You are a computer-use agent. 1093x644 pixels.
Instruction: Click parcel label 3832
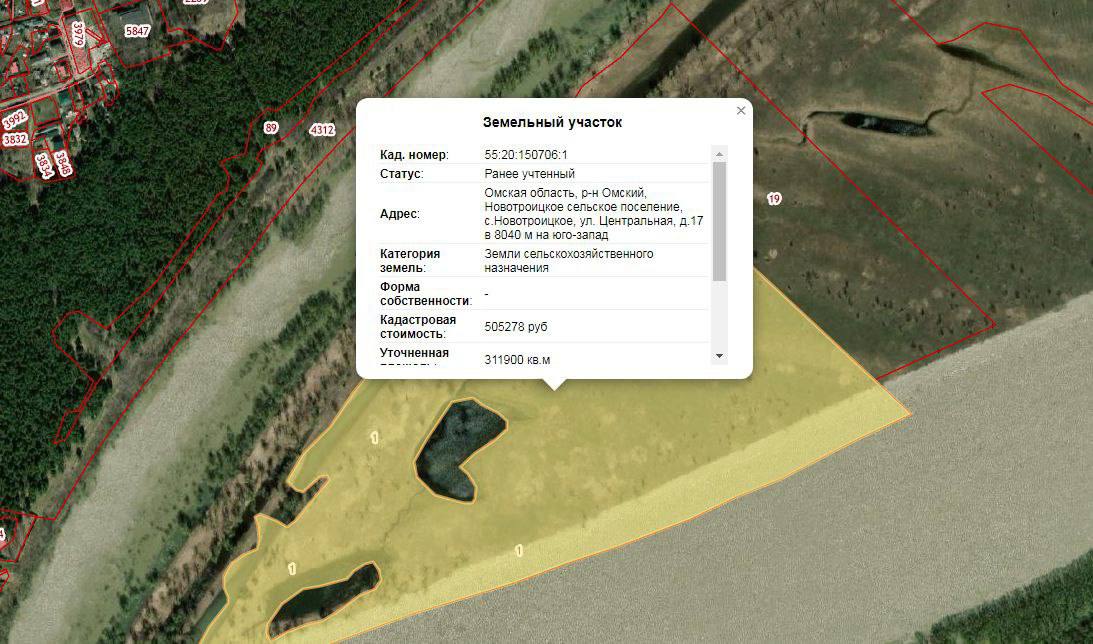[15, 139]
